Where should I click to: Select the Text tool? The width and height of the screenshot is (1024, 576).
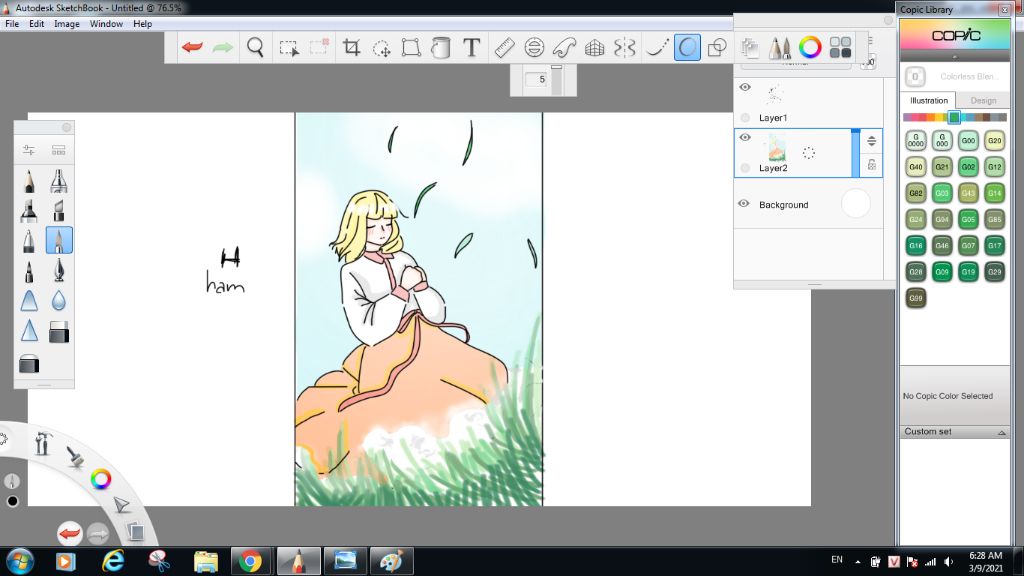click(472, 47)
